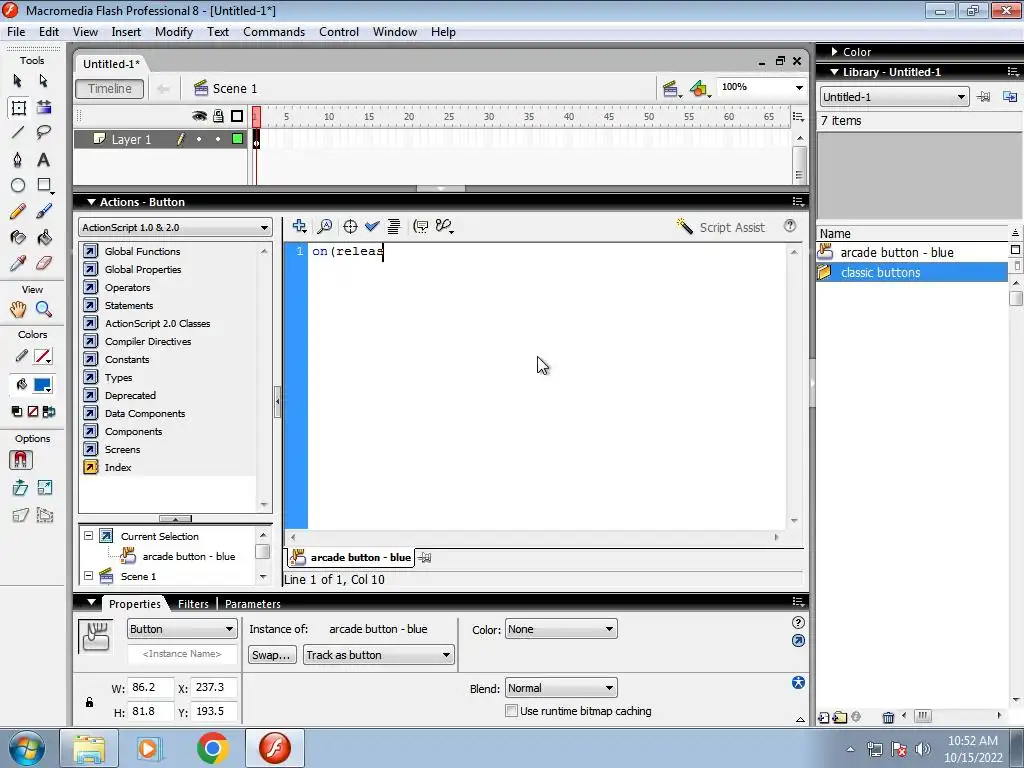
Task: Select the Hand tool
Action: [18, 309]
